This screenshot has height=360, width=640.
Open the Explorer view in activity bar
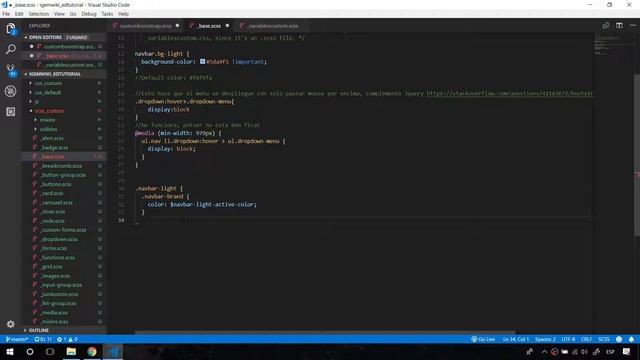[x=11, y=29]
